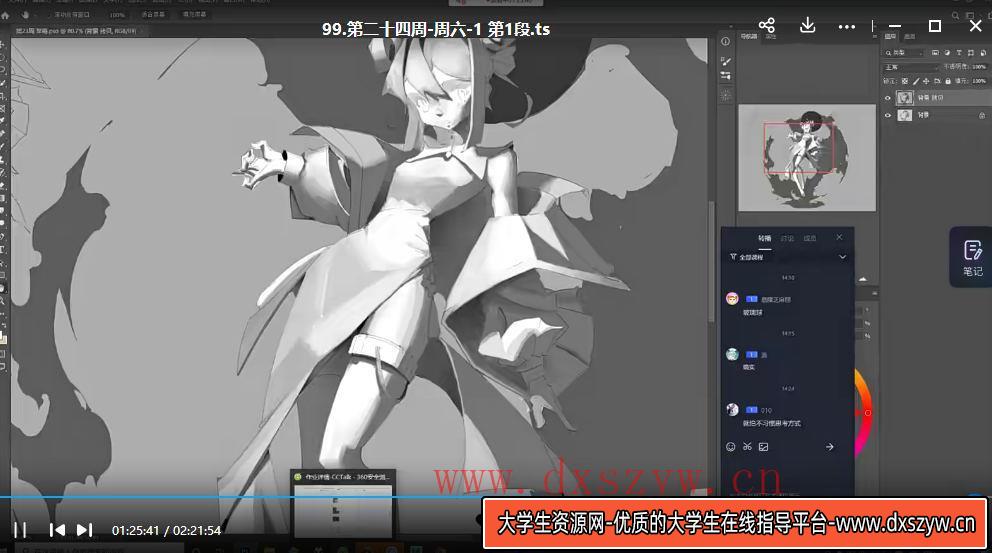Select the bottom background layer thumbnail
The width and height of the screenshot is (992, 553).
905,115
